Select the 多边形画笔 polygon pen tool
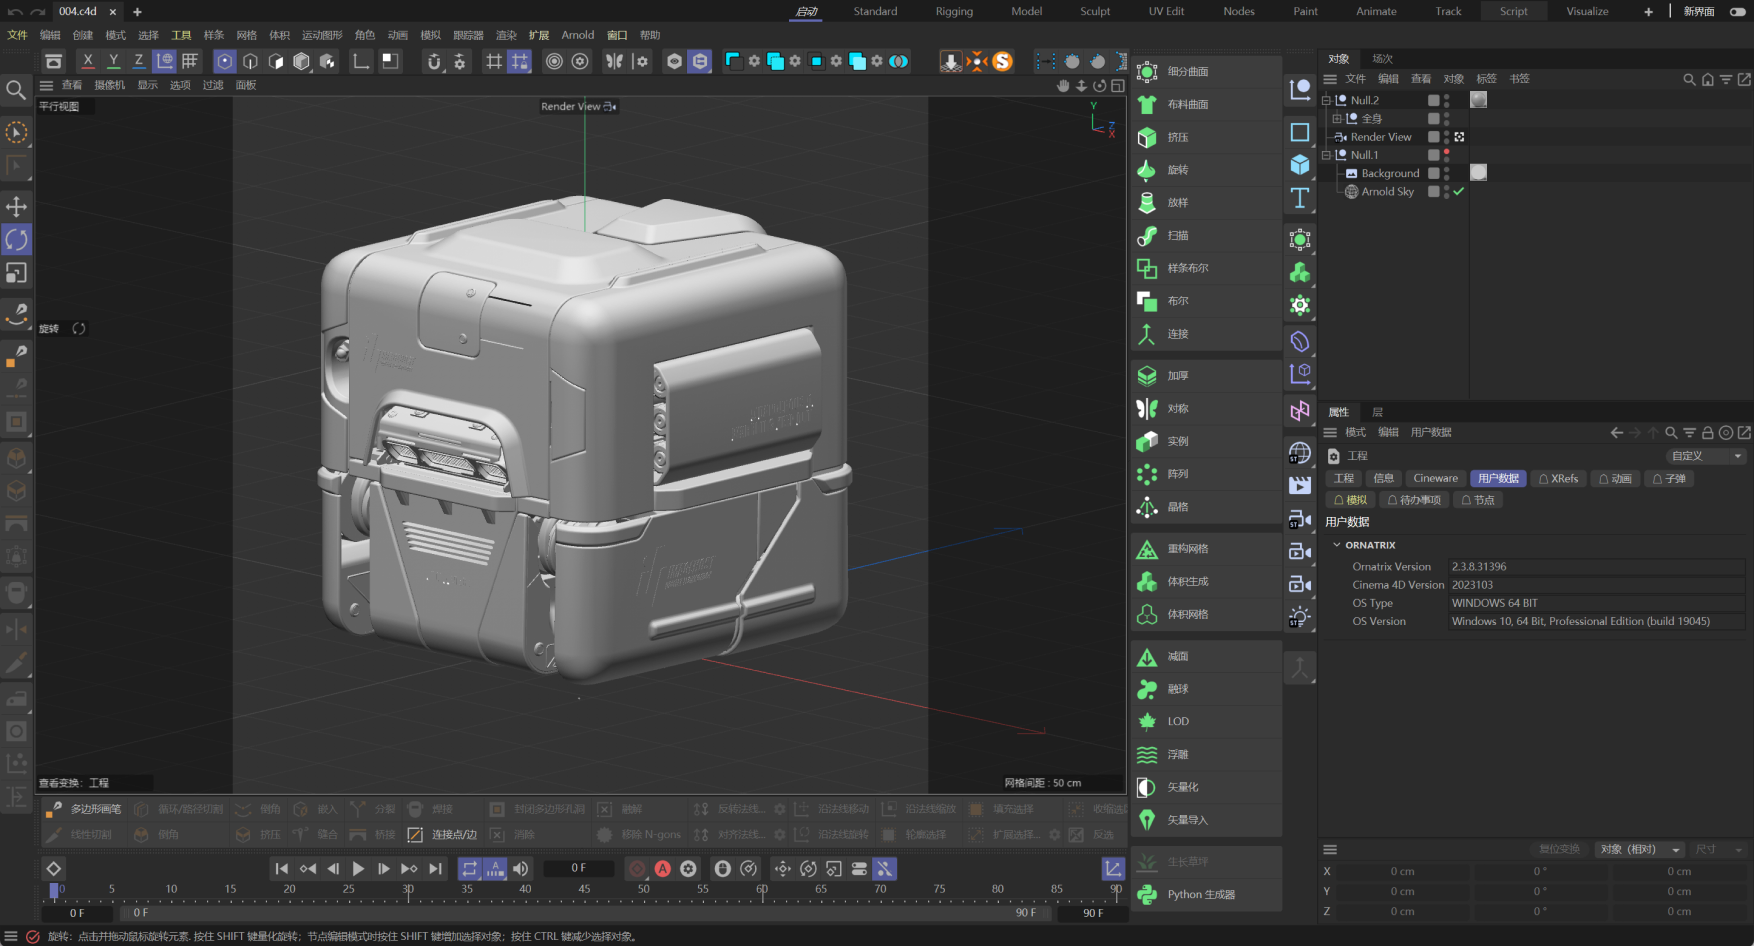This screenshot has width=1754, height=946. [x=84, y=809]
